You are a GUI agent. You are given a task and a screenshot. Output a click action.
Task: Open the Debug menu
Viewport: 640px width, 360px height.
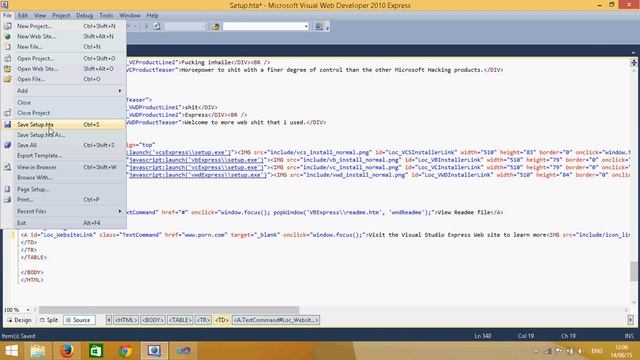[84, 16]
